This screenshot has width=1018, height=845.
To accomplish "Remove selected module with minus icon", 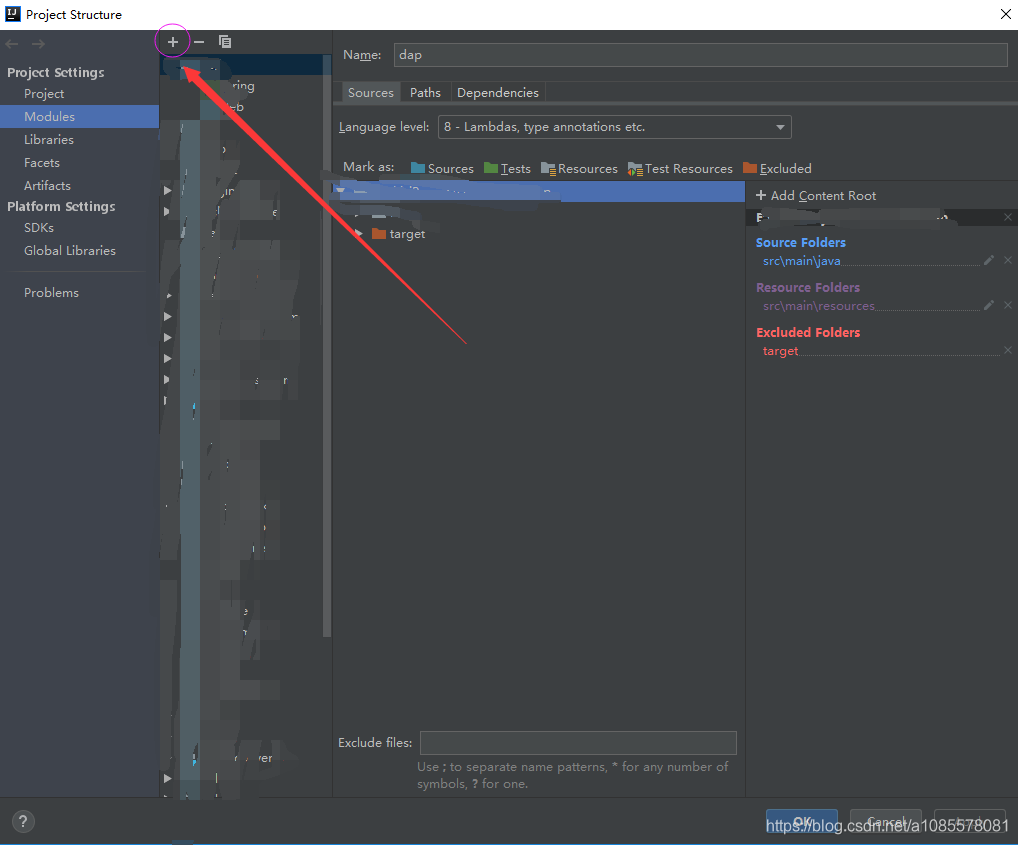I will tap(199, 42).
